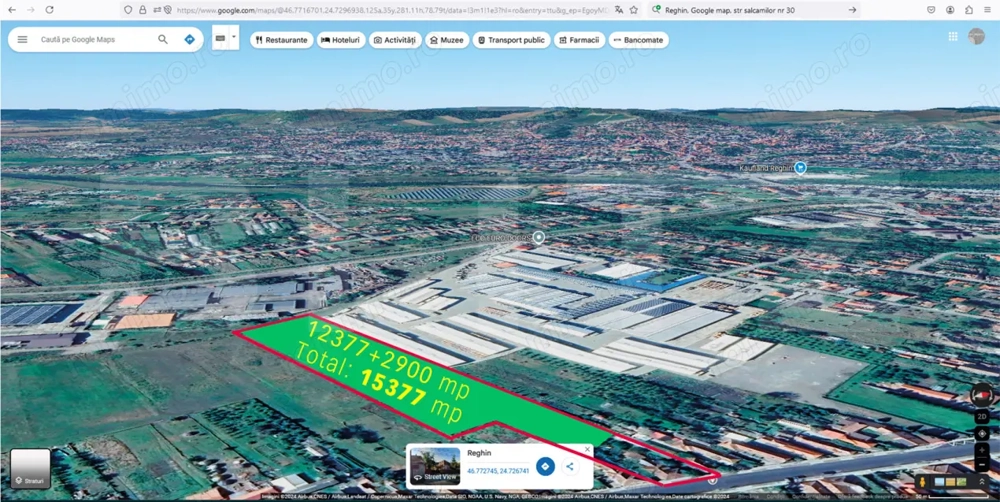
Task: Expand the imagery strip with double chevron
Action: click(982, 482)
